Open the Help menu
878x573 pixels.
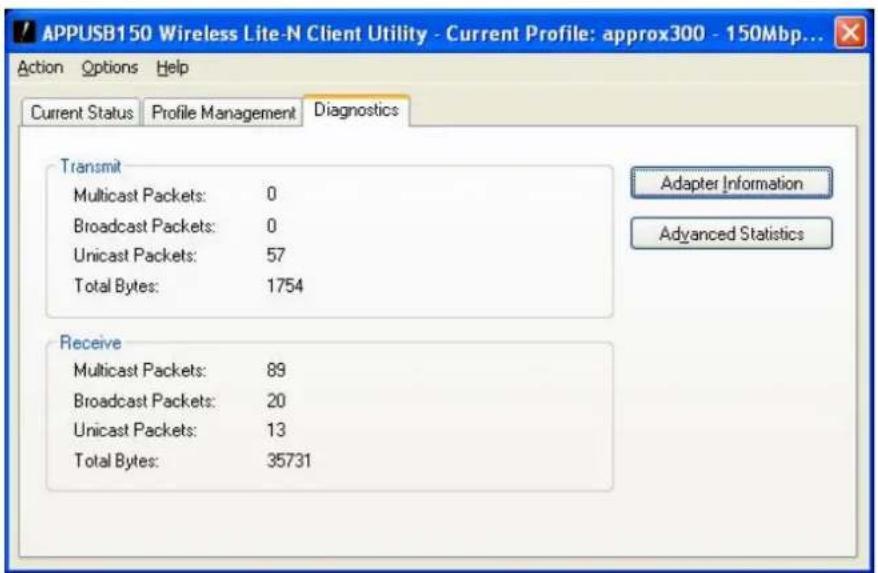pos(172,68)
